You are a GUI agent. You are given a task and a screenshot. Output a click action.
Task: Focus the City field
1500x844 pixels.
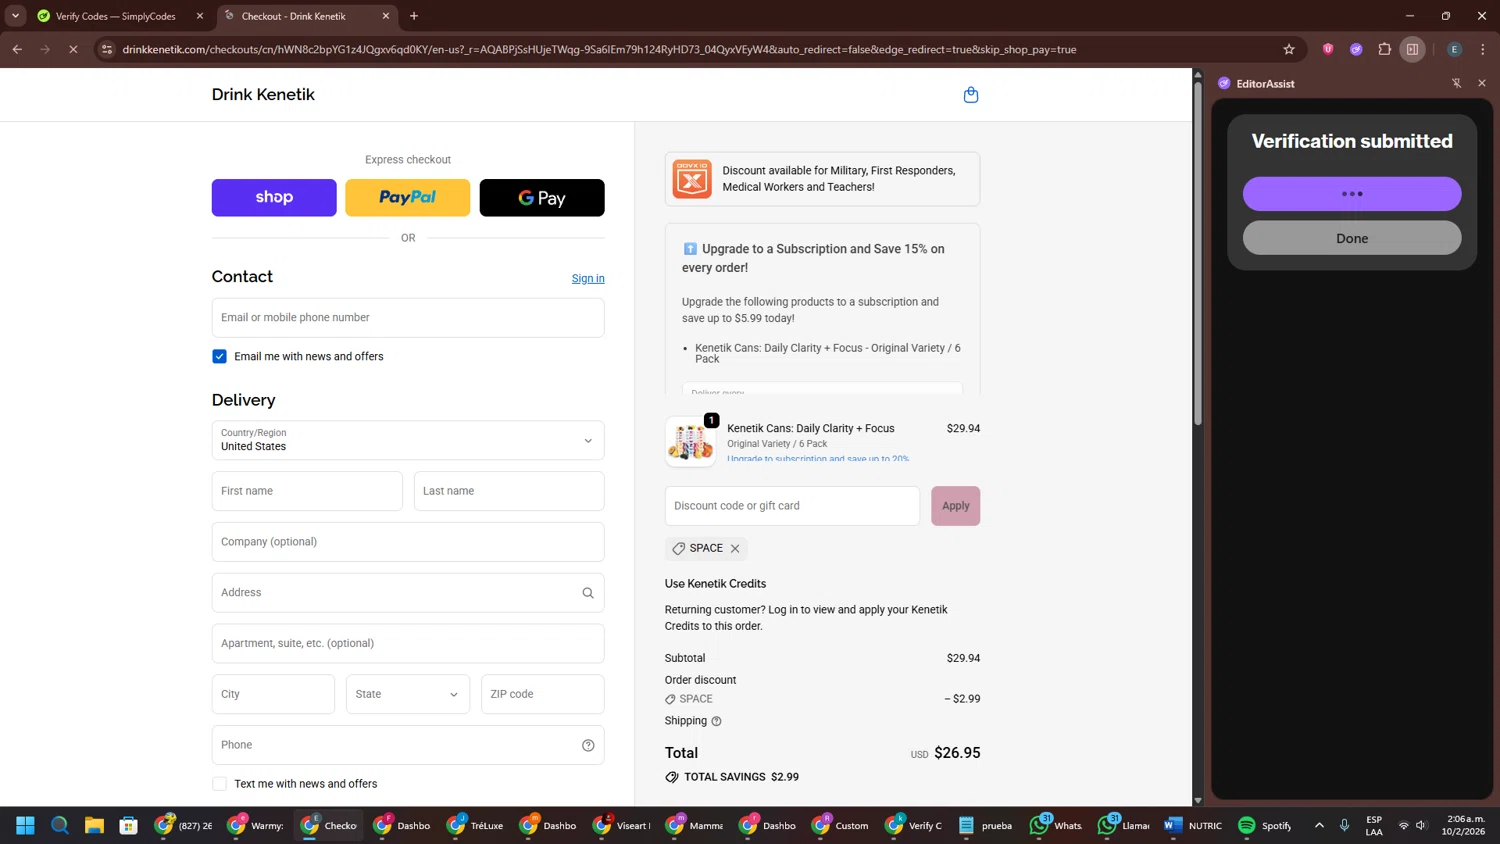pyautogui.click(x=273, y=694)
